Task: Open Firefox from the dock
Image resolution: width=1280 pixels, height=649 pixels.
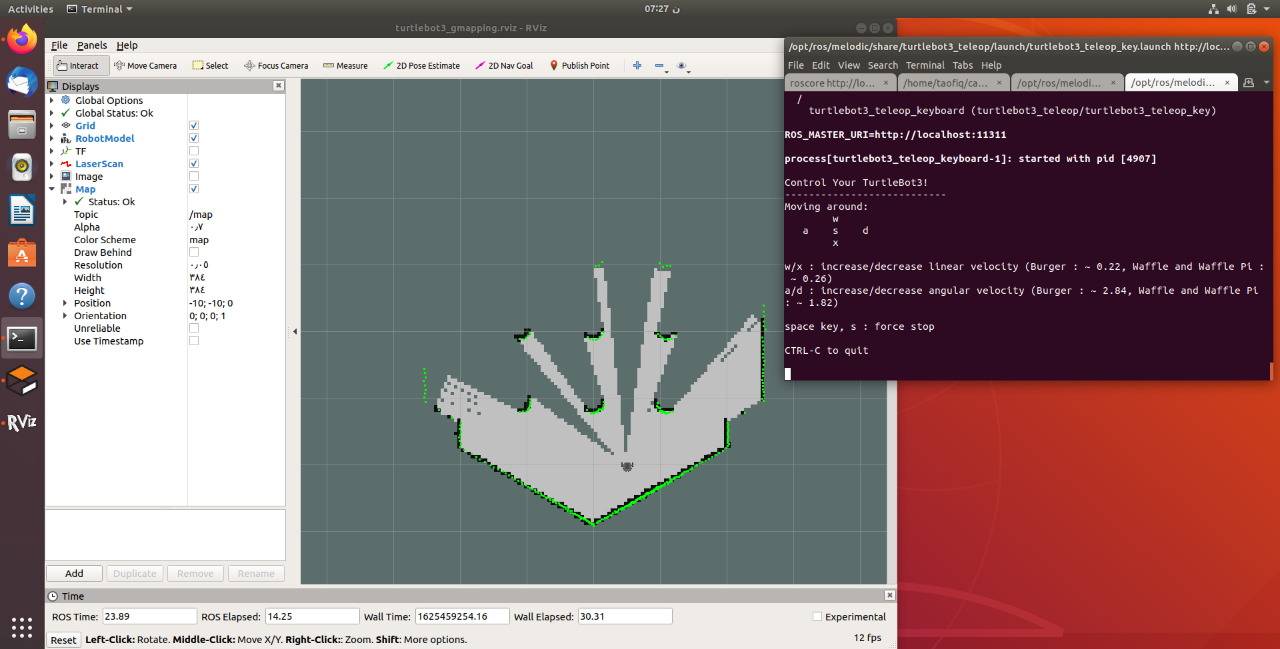Action: 22,39
